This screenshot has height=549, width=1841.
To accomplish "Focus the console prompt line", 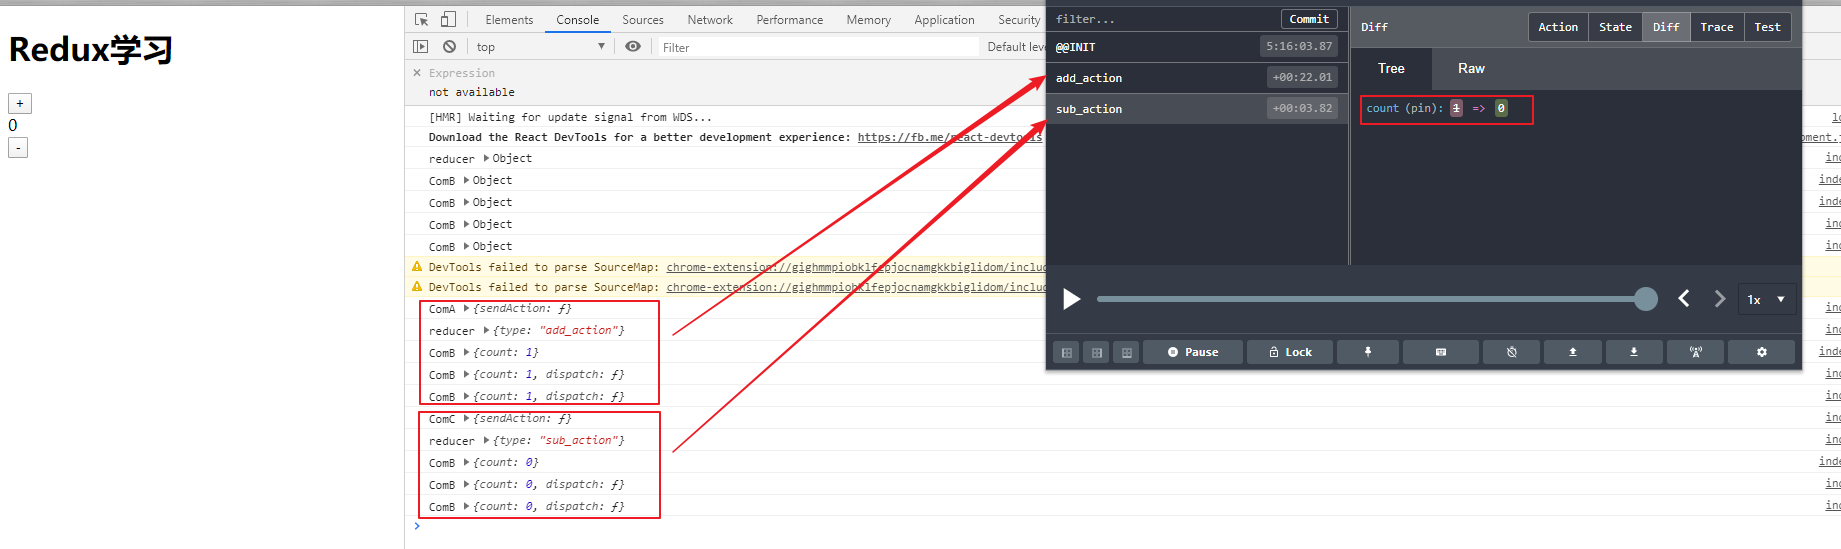I will click(x=1120, y=526).
